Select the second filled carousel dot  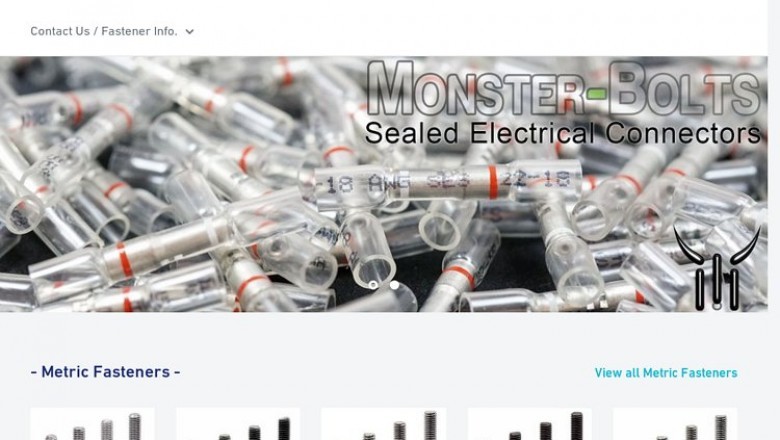point(394,285)
